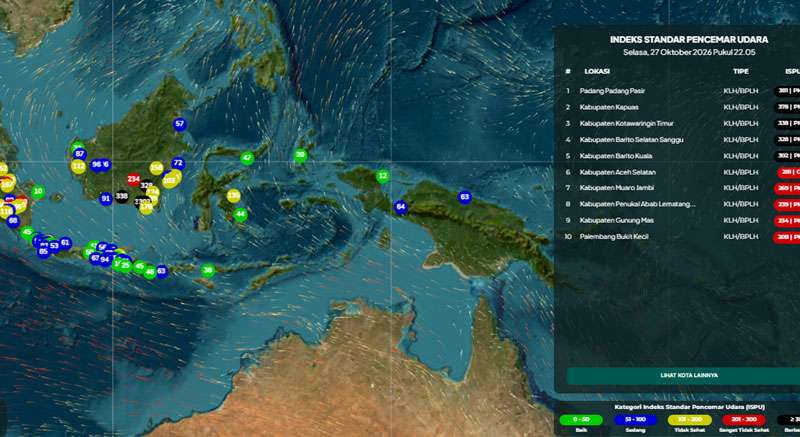Click the red ISPU badge for Aceh Selatan
The width and height of the screenshot is (800, 437).
point(788,172)
